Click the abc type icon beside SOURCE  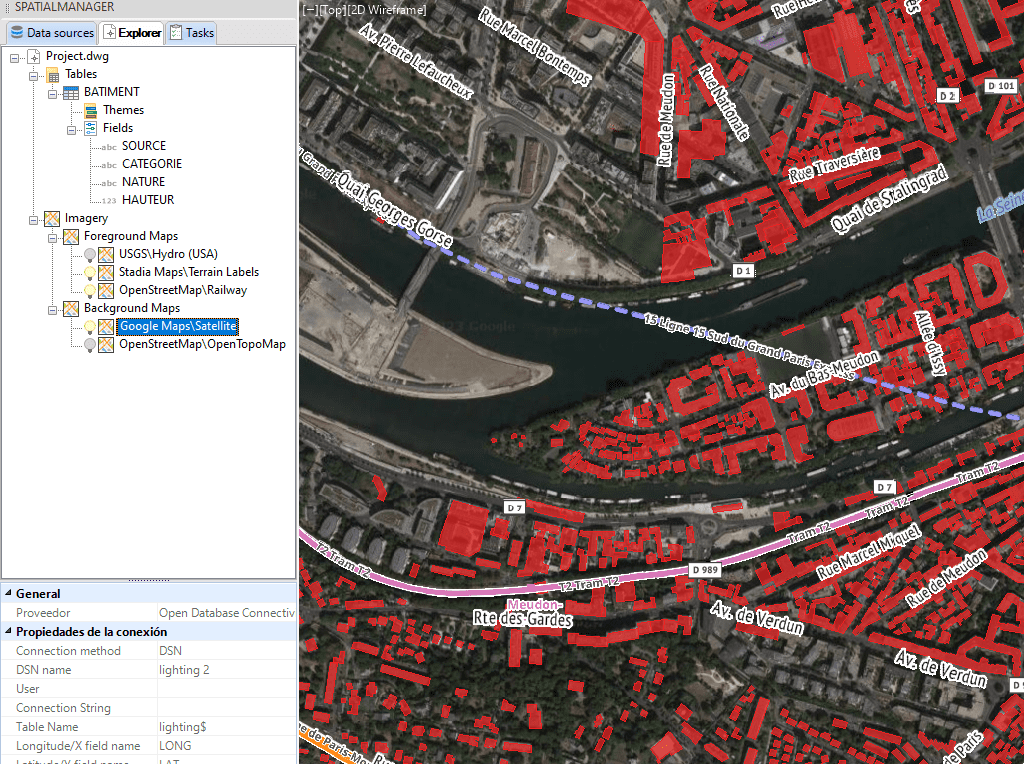(108, 147)
